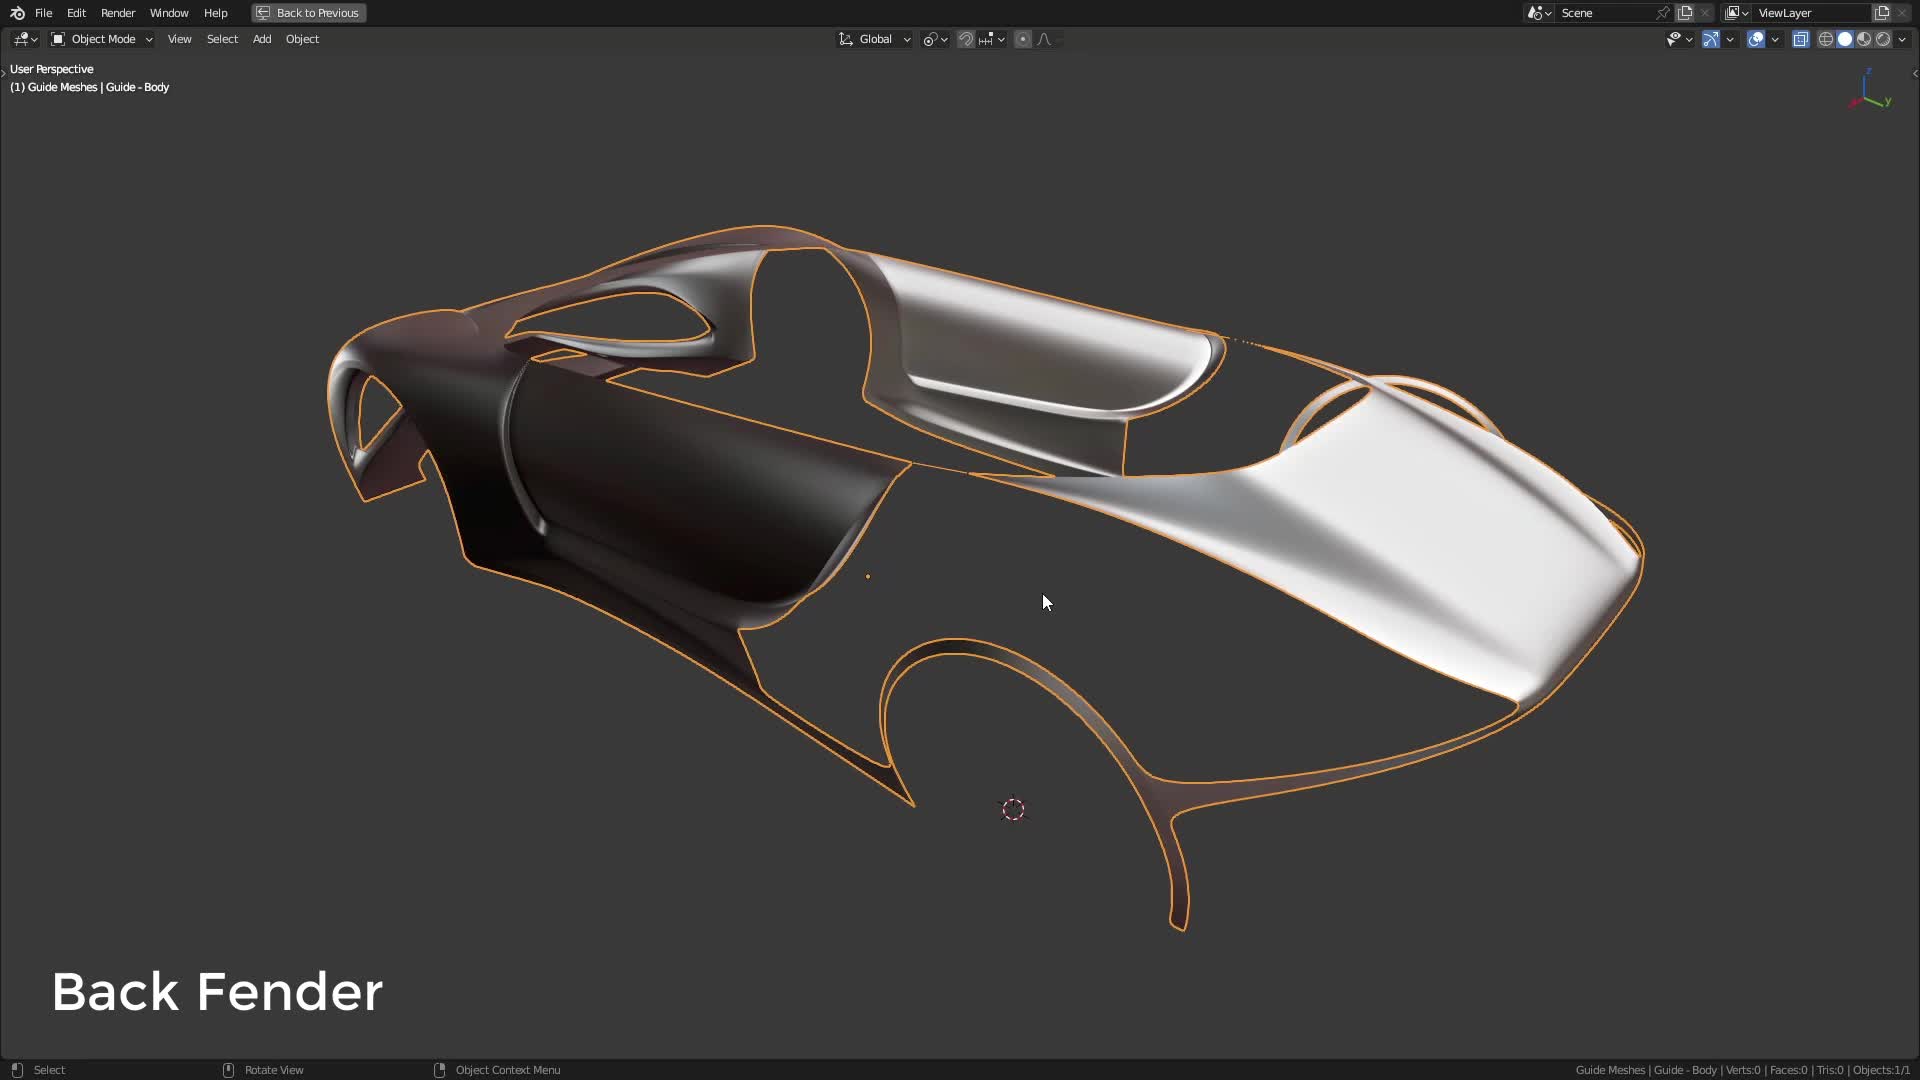The width and height of the screenshot is (1920, 1080).
Task: Open the view layer browse icon
Action: [x=1737, y=13]
